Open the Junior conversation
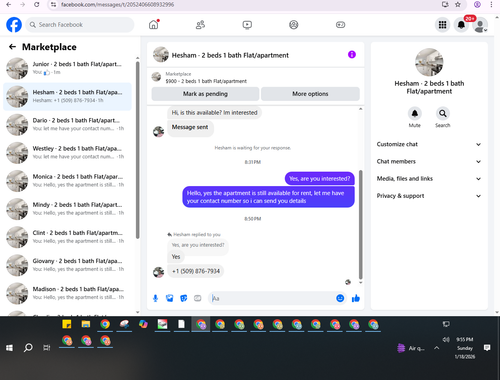The image size is (500, 380). [68, 68]
